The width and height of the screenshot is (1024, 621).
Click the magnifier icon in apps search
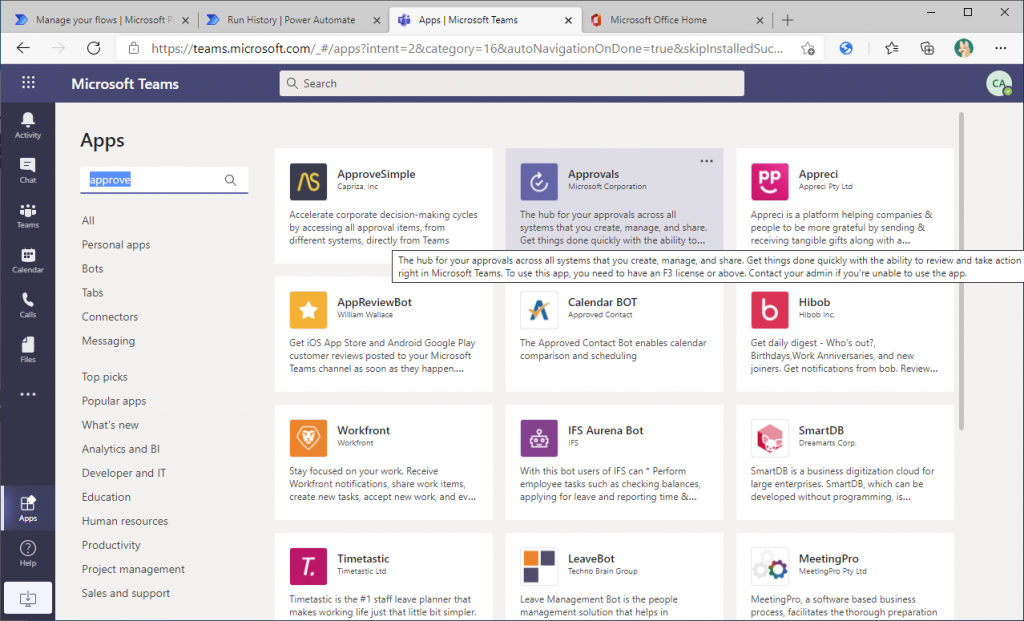(x=231, y=180)
